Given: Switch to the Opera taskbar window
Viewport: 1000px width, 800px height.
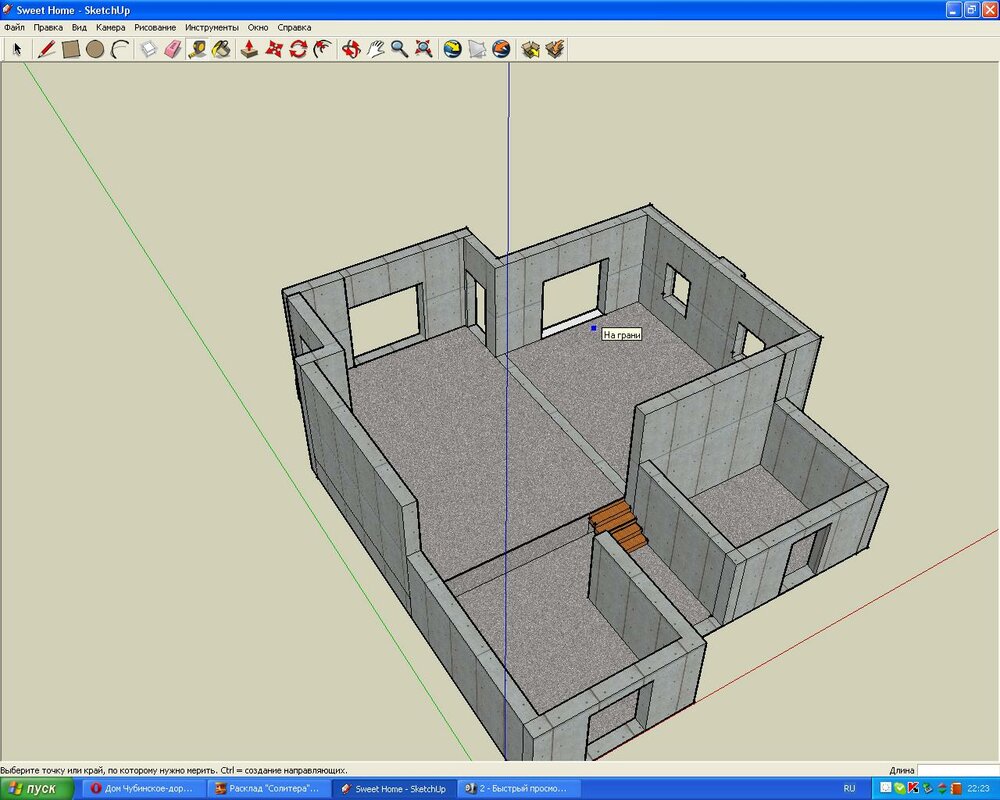Looking at the screenshot, I should 143,789.
